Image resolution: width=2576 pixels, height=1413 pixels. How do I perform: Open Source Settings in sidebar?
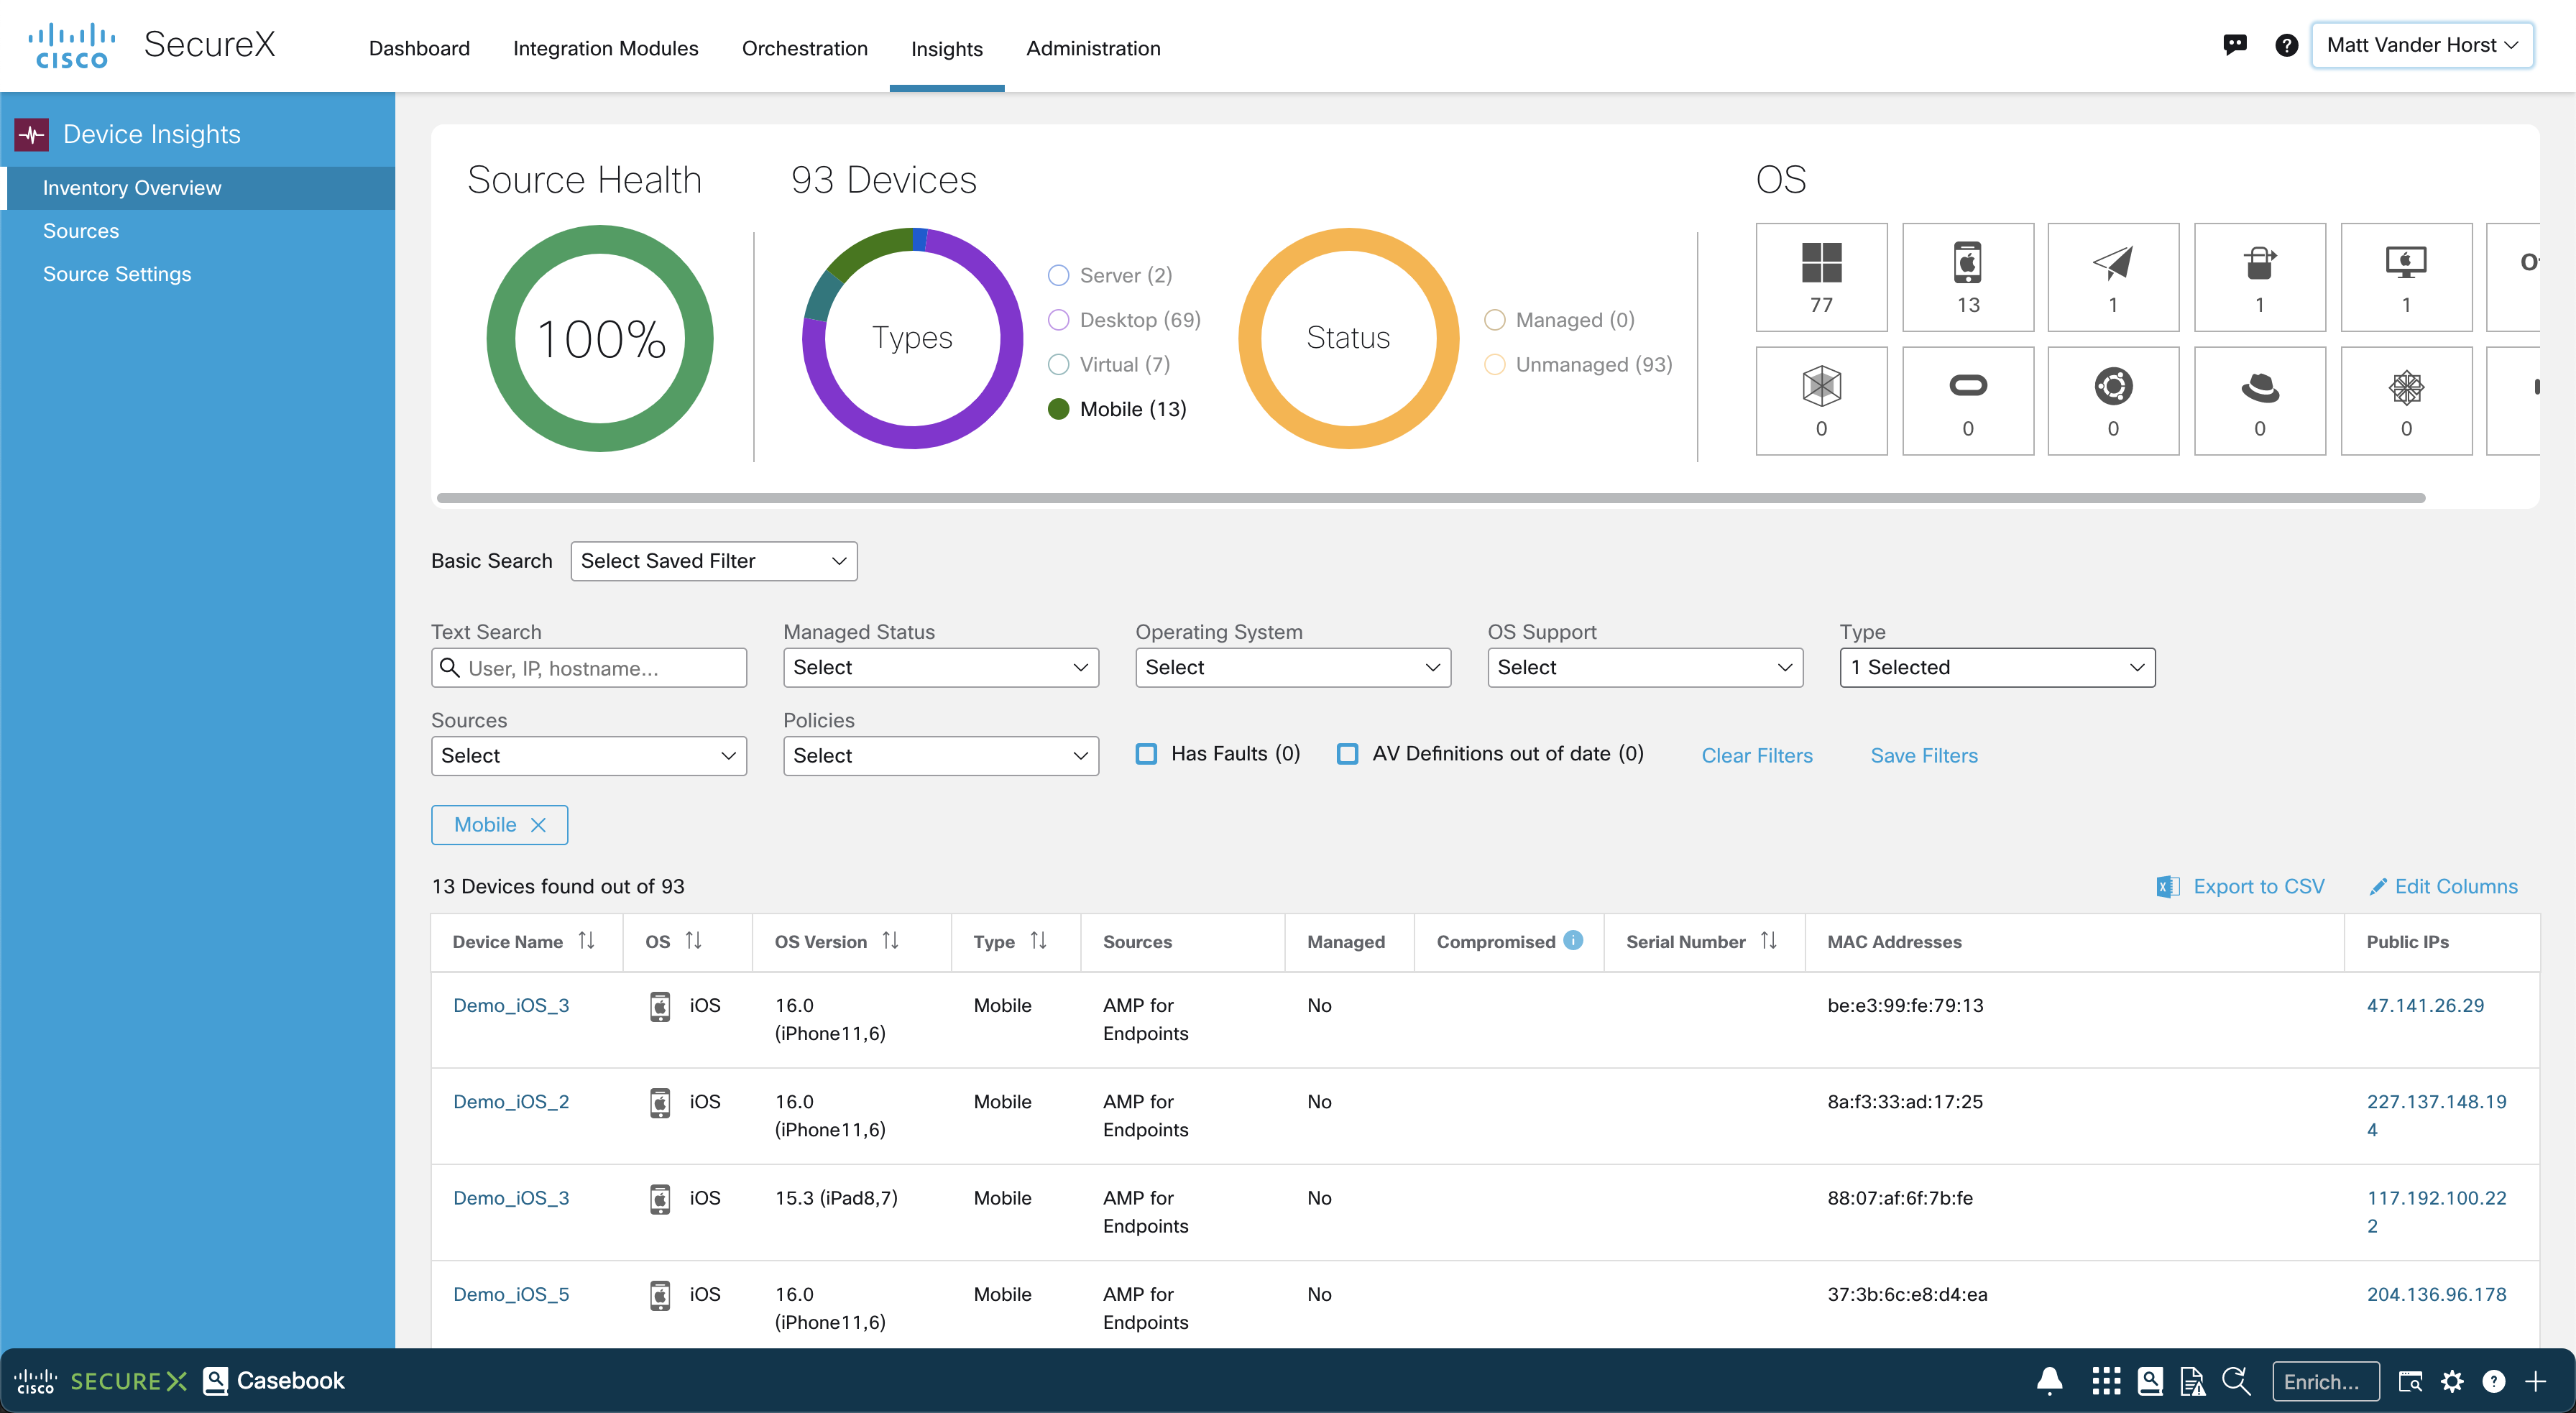[117, 274]
